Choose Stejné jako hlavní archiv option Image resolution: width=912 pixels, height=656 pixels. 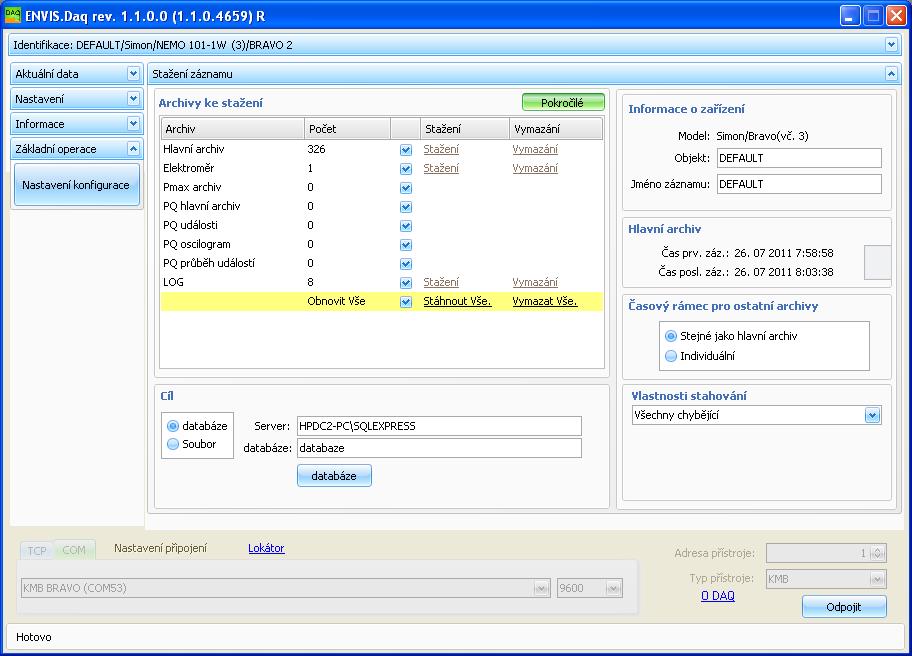pyautogui.click(x=671, y=336)
